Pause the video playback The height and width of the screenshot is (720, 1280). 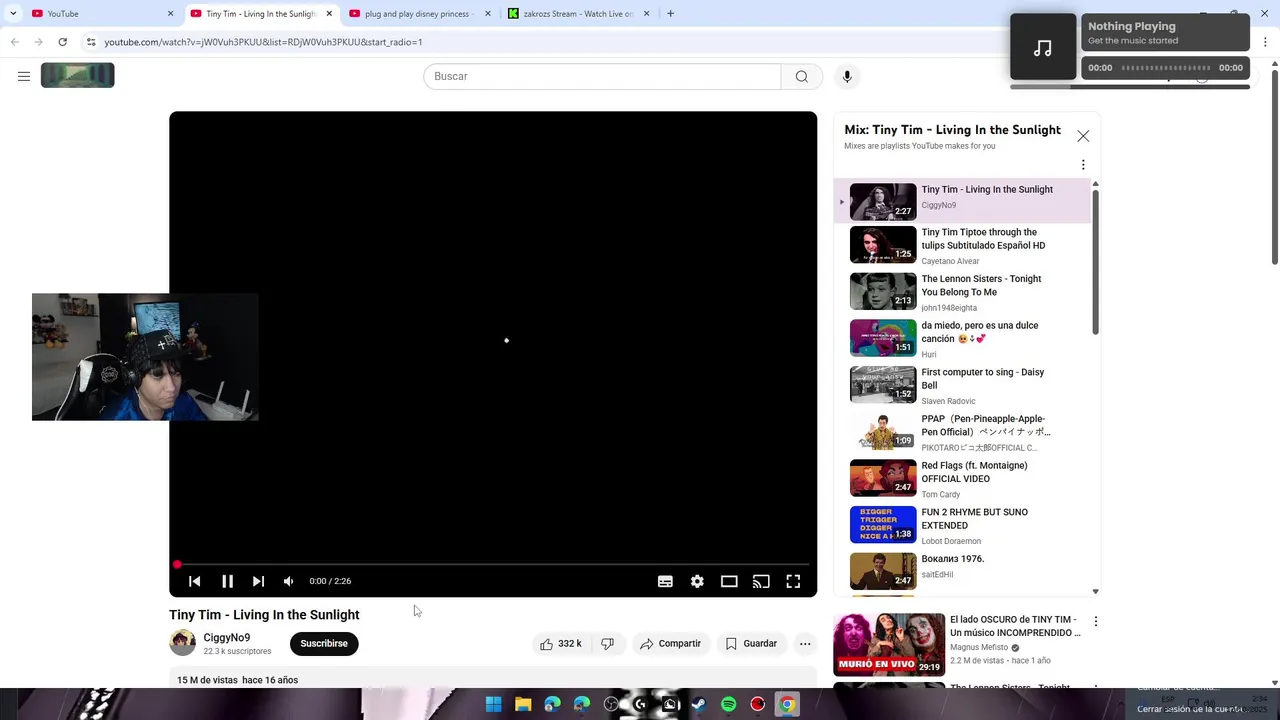(x=227, y=581)
